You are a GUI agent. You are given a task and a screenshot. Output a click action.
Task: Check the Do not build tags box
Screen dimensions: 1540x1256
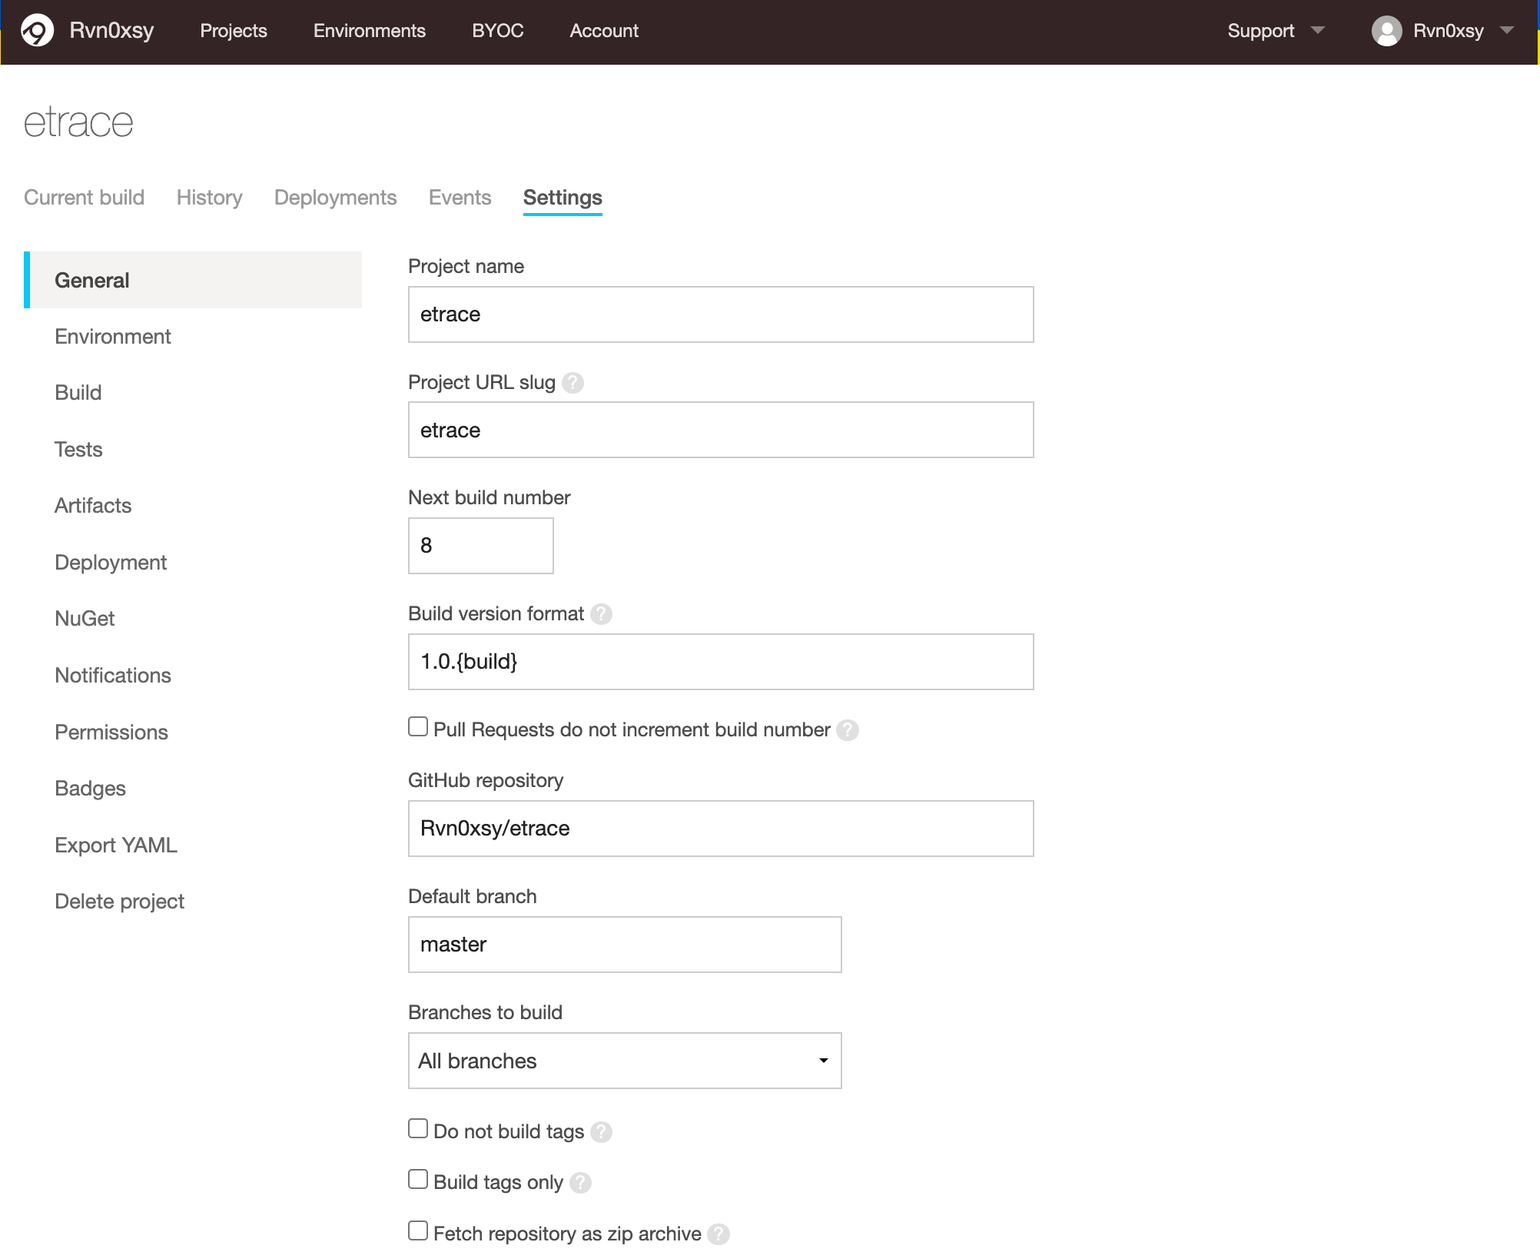tap(418, 1129)
